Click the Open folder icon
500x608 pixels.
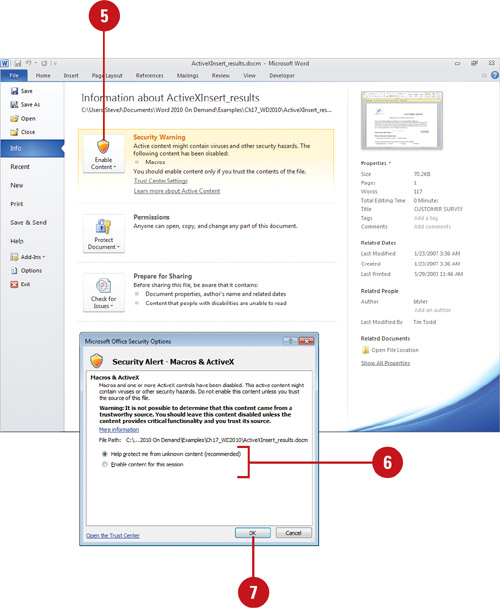14,118
